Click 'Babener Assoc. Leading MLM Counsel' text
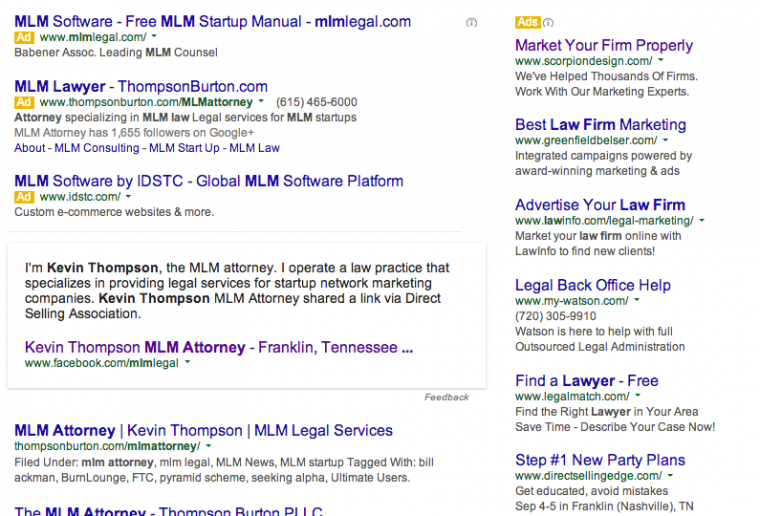 tap(116, 52)
